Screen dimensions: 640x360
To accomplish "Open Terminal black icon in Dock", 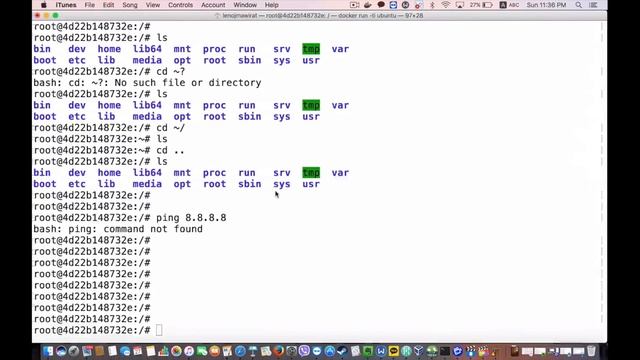I will [444, 351].
